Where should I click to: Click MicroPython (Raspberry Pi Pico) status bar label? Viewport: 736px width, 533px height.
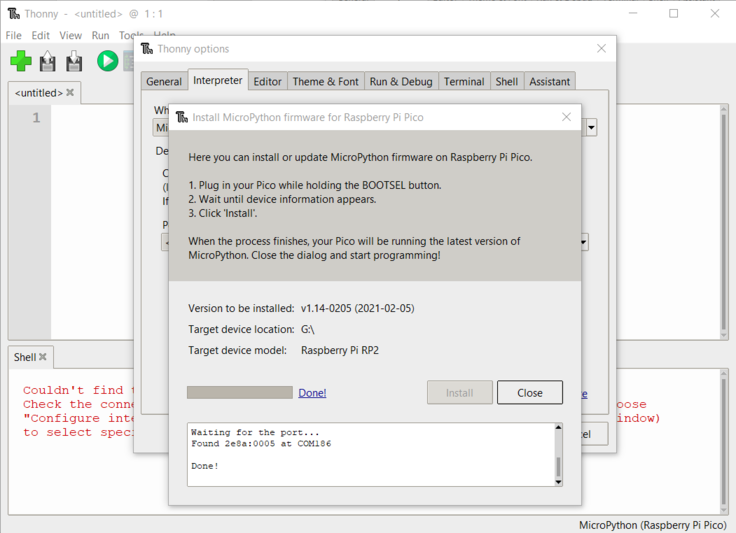652,525
